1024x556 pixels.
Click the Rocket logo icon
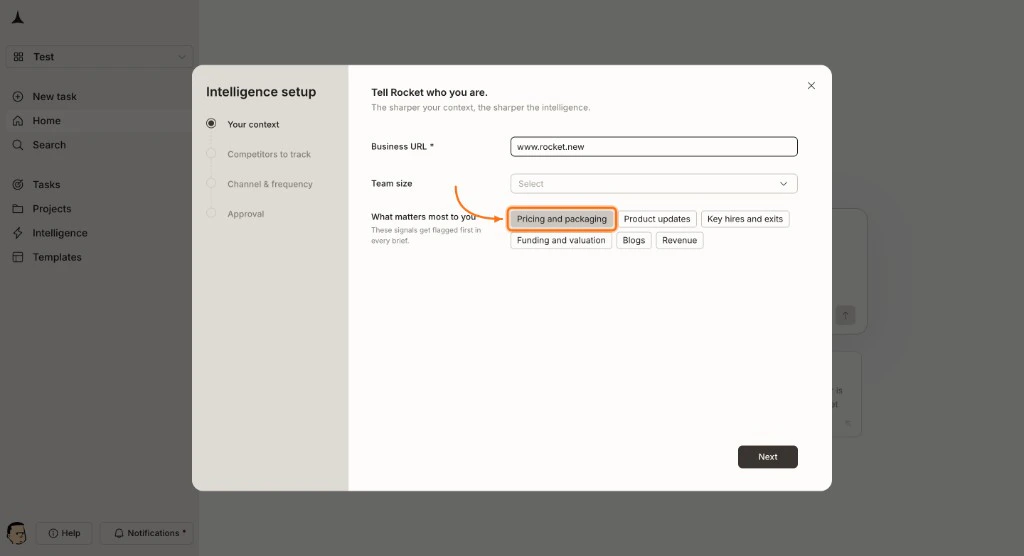click(18, 18)
